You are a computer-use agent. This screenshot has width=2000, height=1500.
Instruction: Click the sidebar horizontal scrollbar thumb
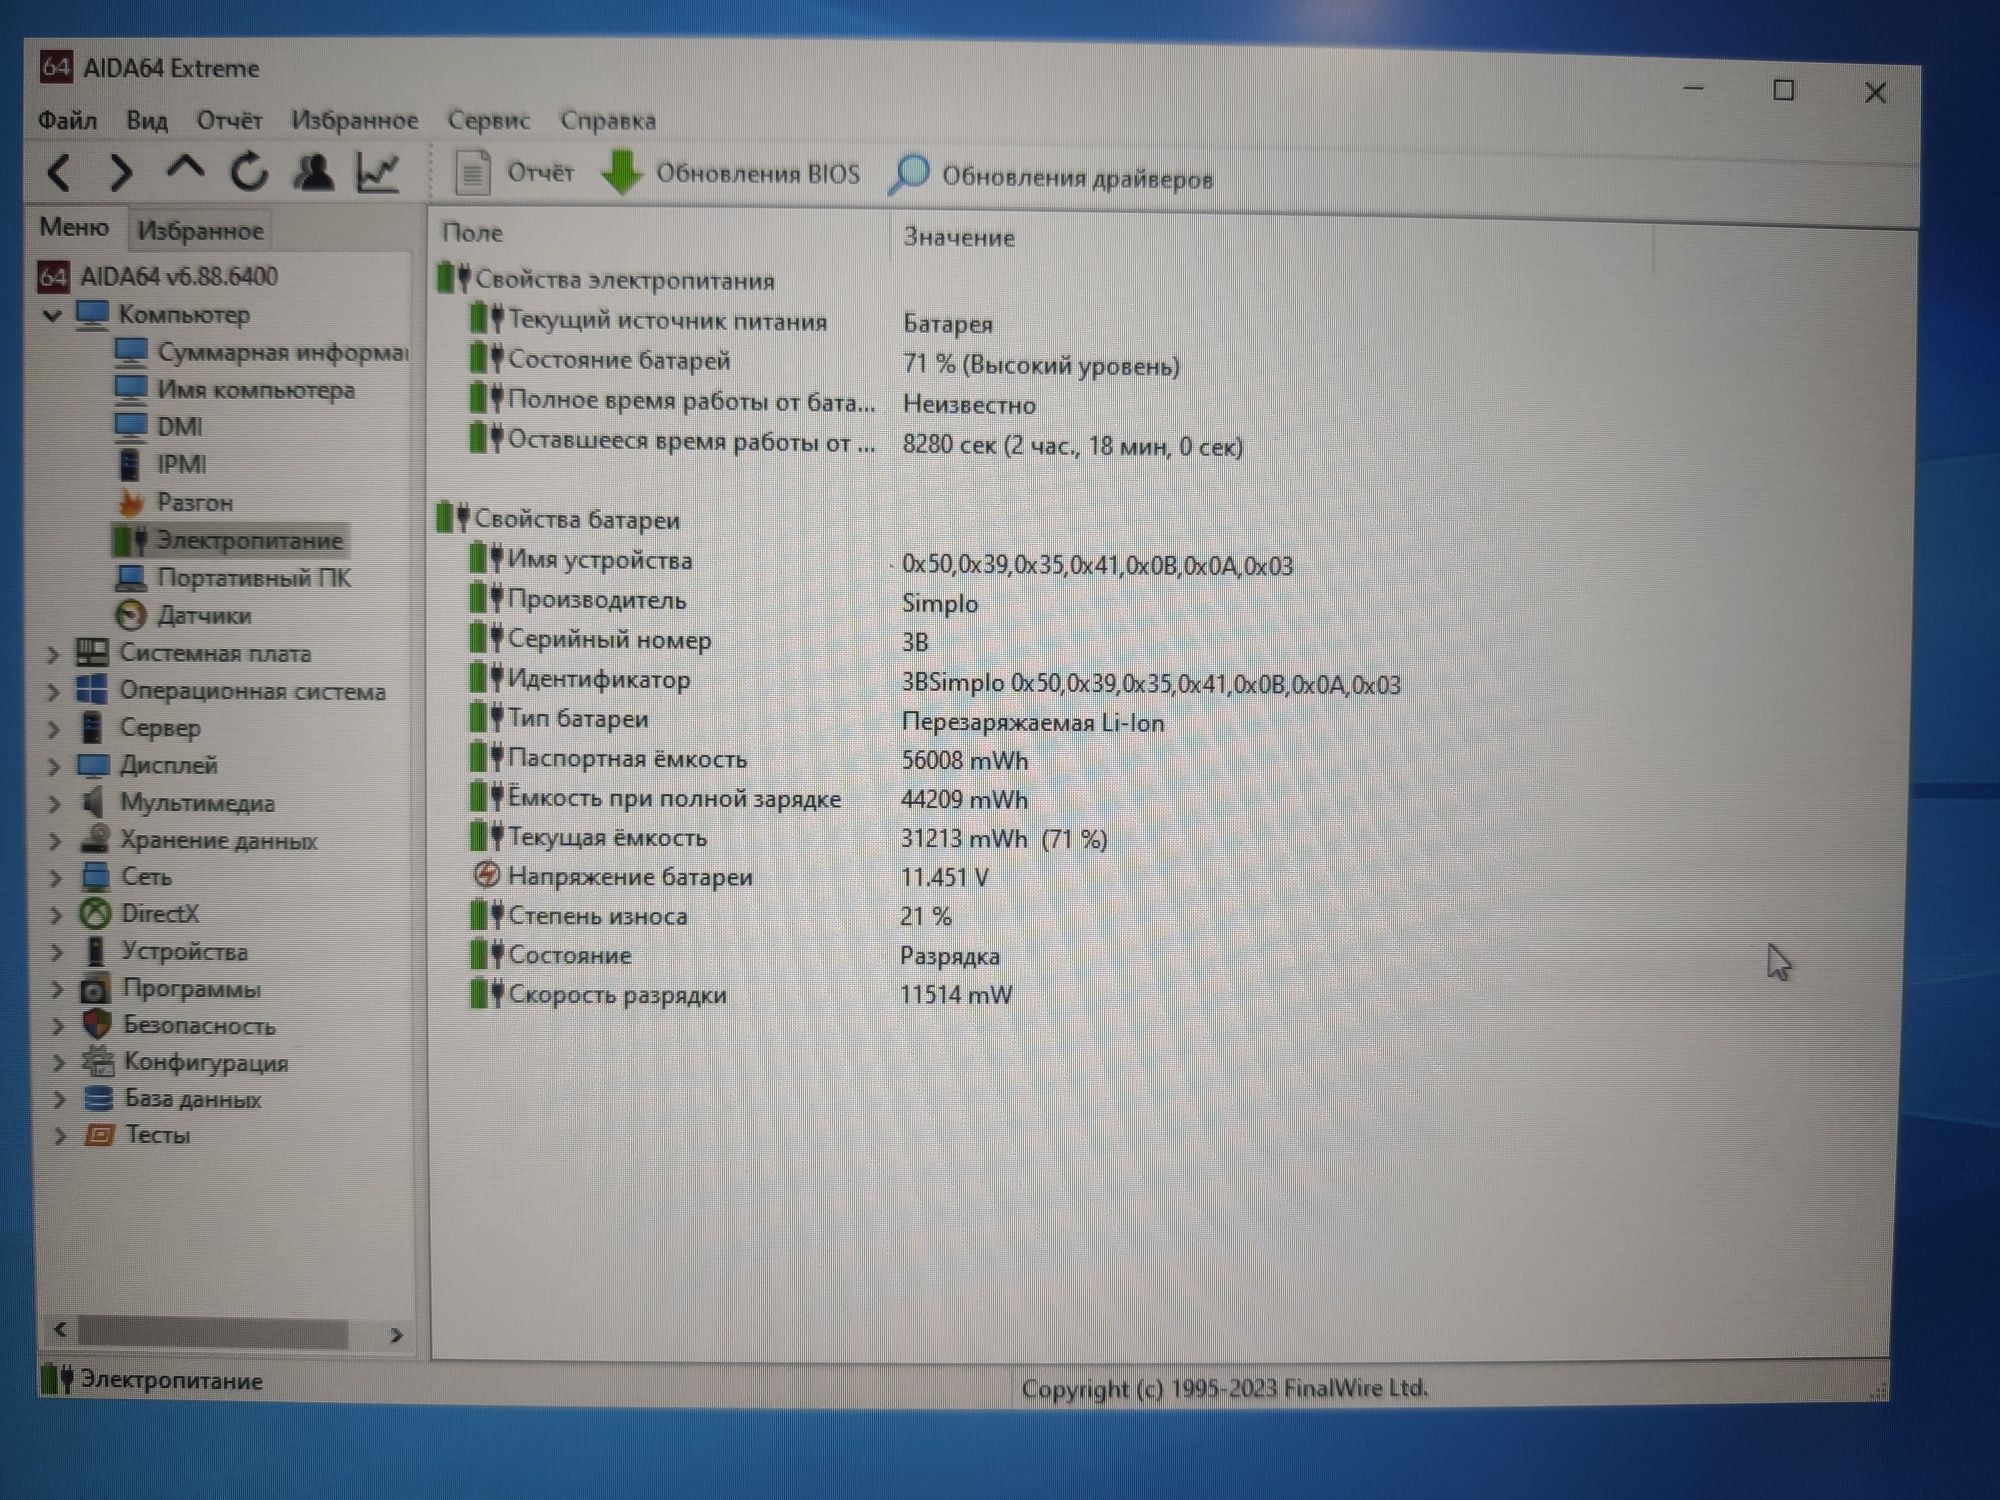coord(213,1333)
